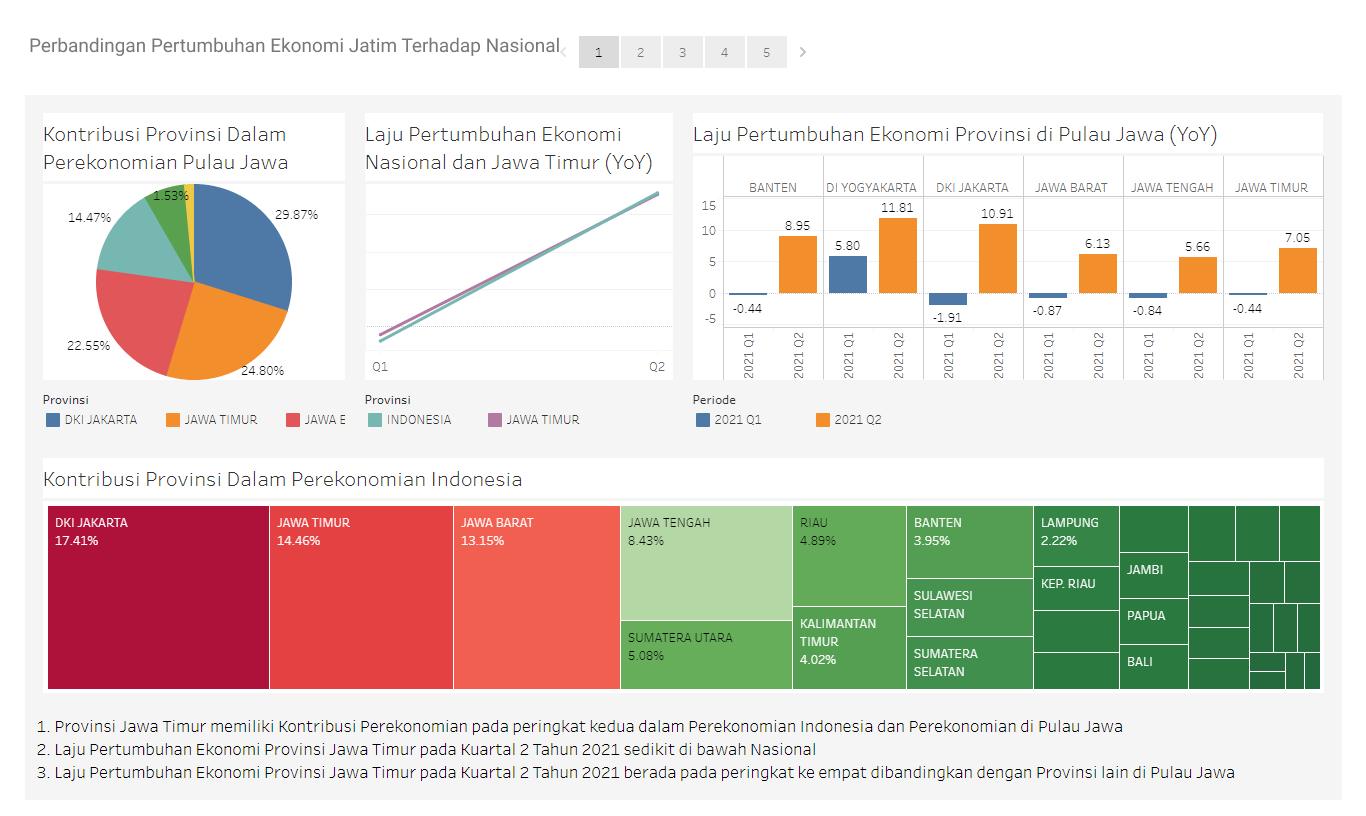Select KALIMANTAN TIMUR 4.02% treemap tile
Screen dimensions: 1366x816
(x=849, y=648)
